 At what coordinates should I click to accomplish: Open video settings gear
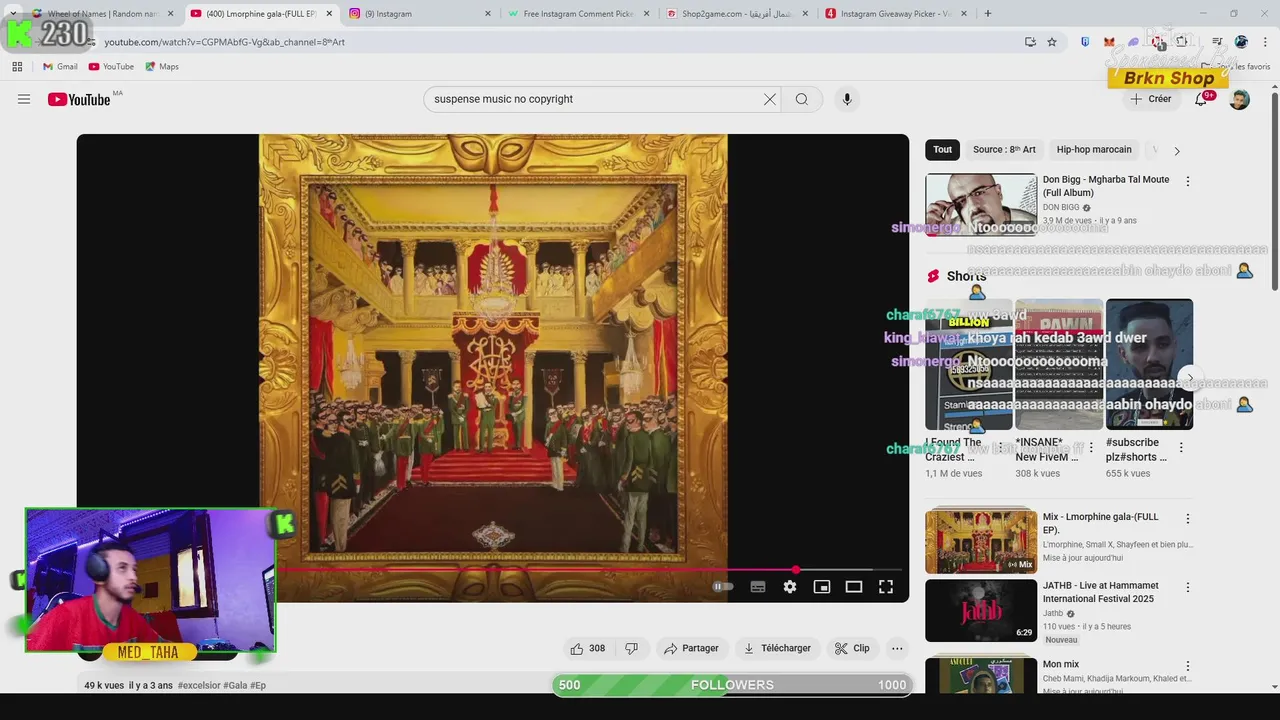pyautogui.click(x=790, y=587)
